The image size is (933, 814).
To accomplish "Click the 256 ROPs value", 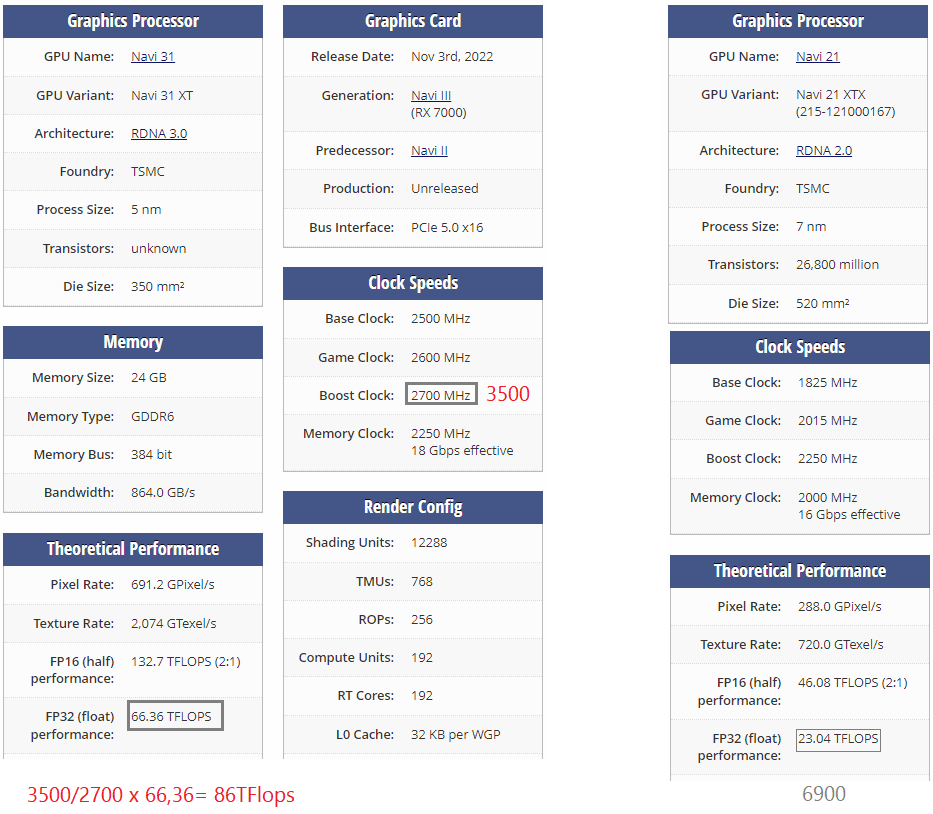I will (x=422, y=619).
